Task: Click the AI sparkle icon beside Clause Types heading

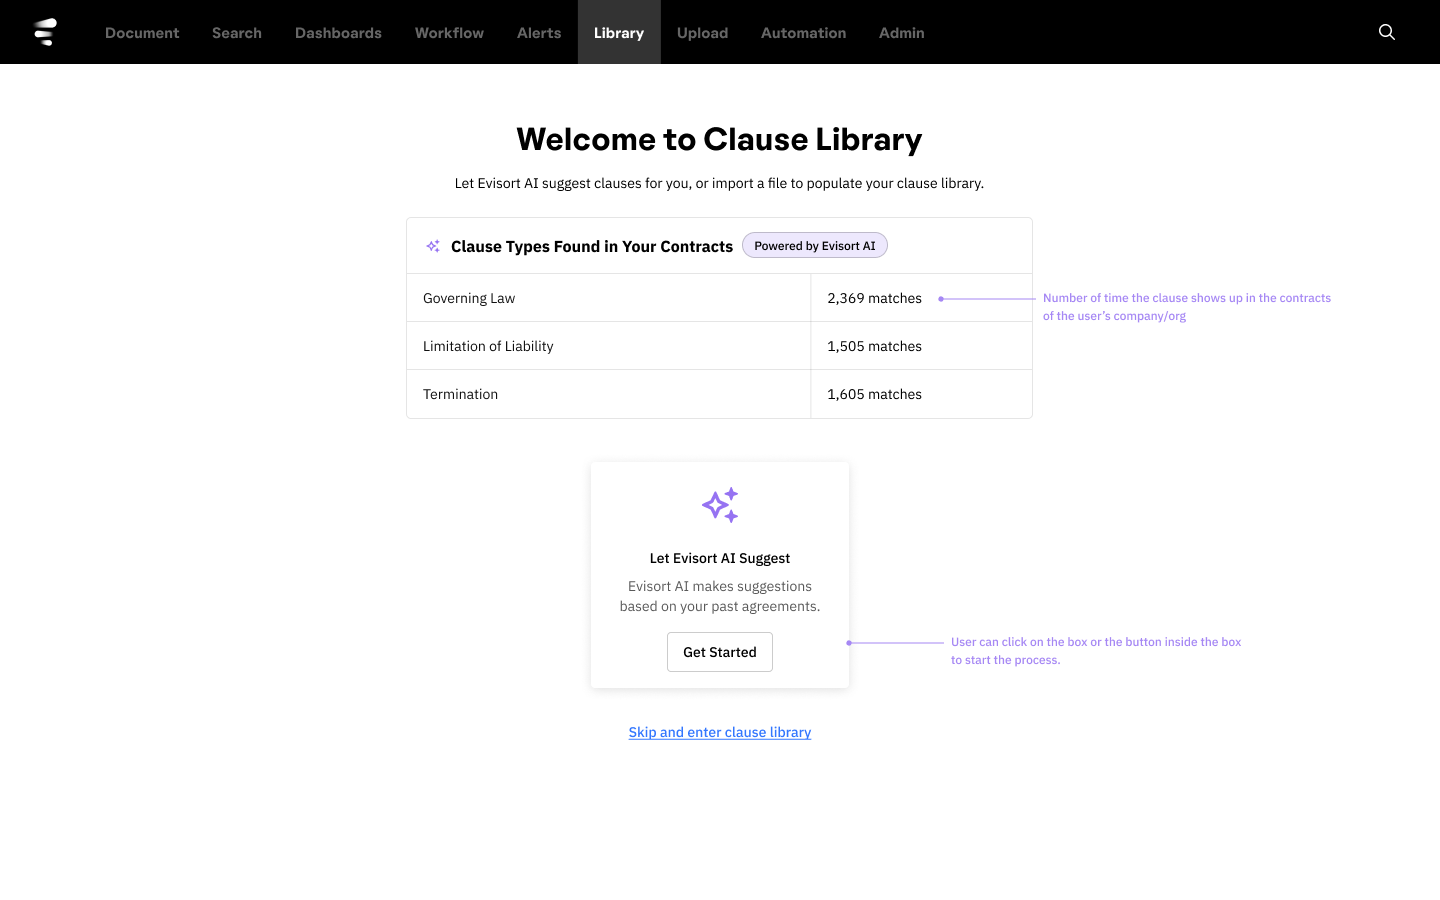Action: pyautogui.click(x=432, y=245)
